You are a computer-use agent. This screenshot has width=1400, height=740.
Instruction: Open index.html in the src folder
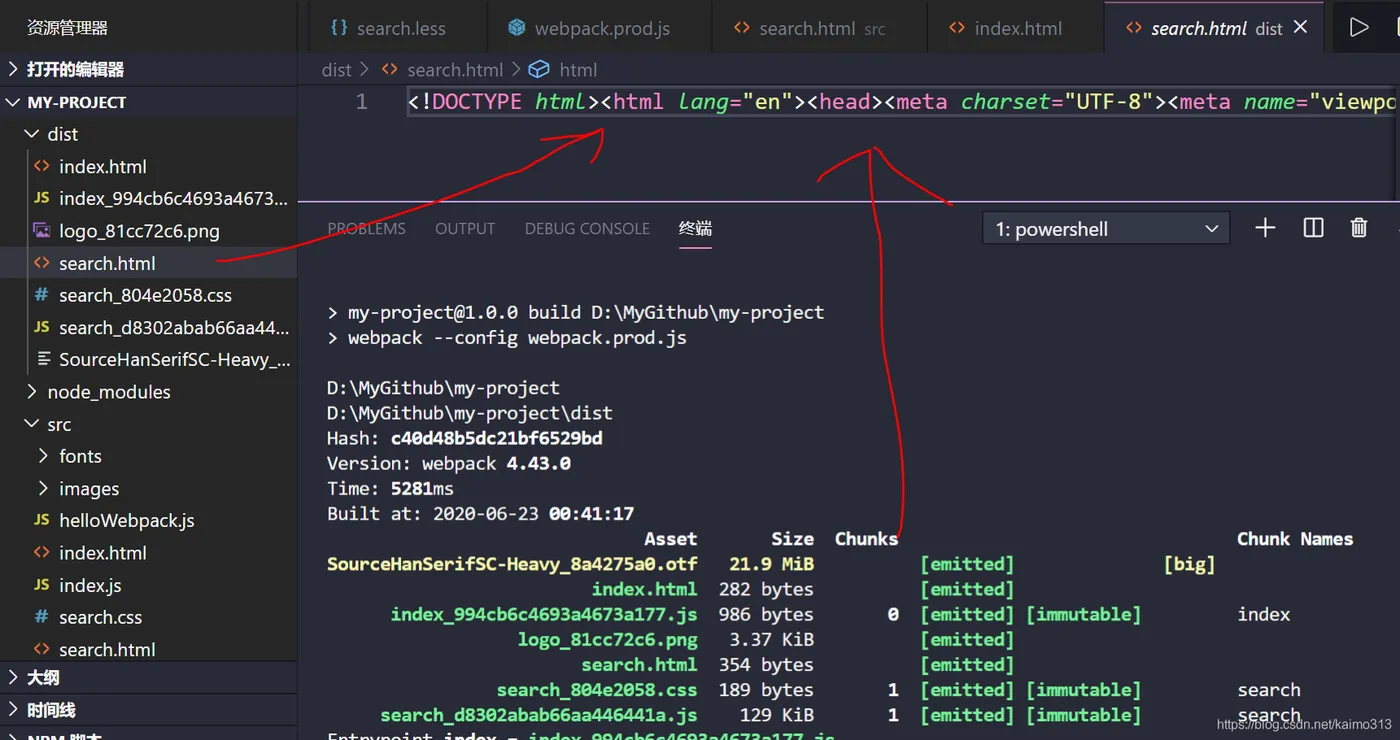(x=148, y=553)
